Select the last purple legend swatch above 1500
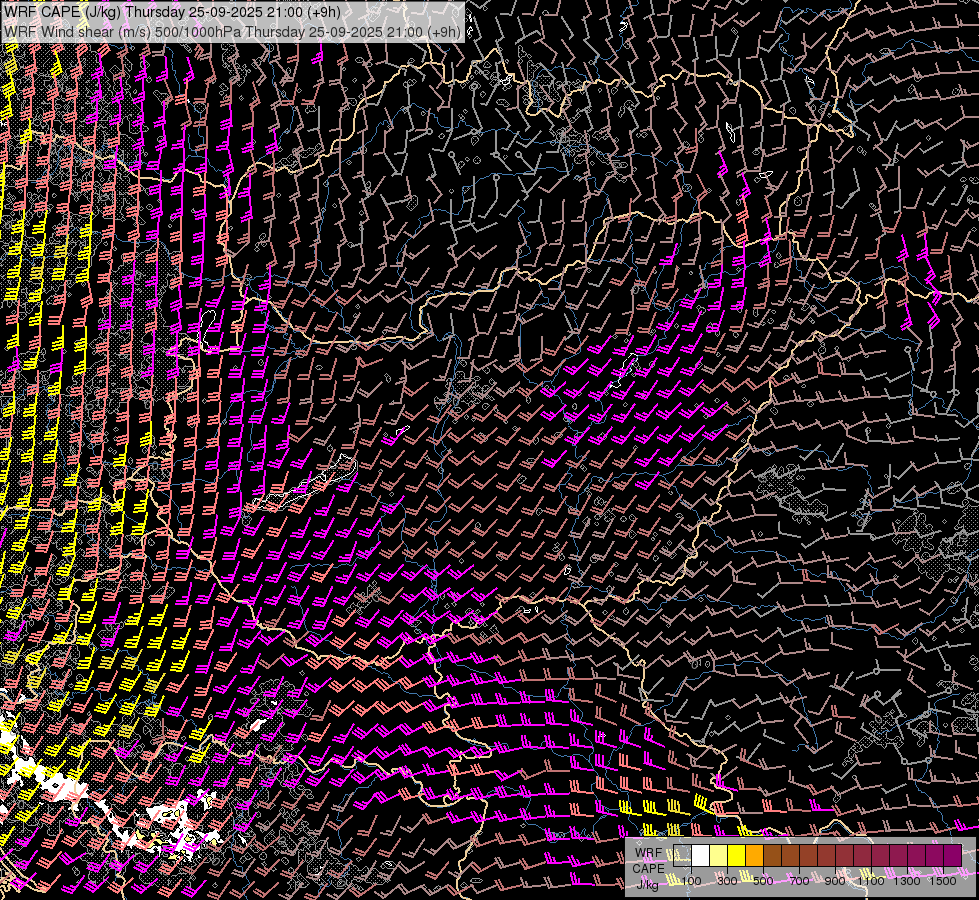The width and height of the screenshot is (979, 900). [x=953, y=856]
